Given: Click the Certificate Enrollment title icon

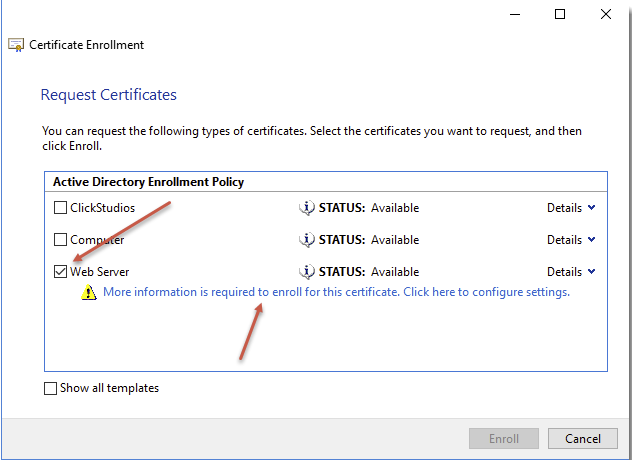Looking at the screenshot, I should [x=16, y=45].
